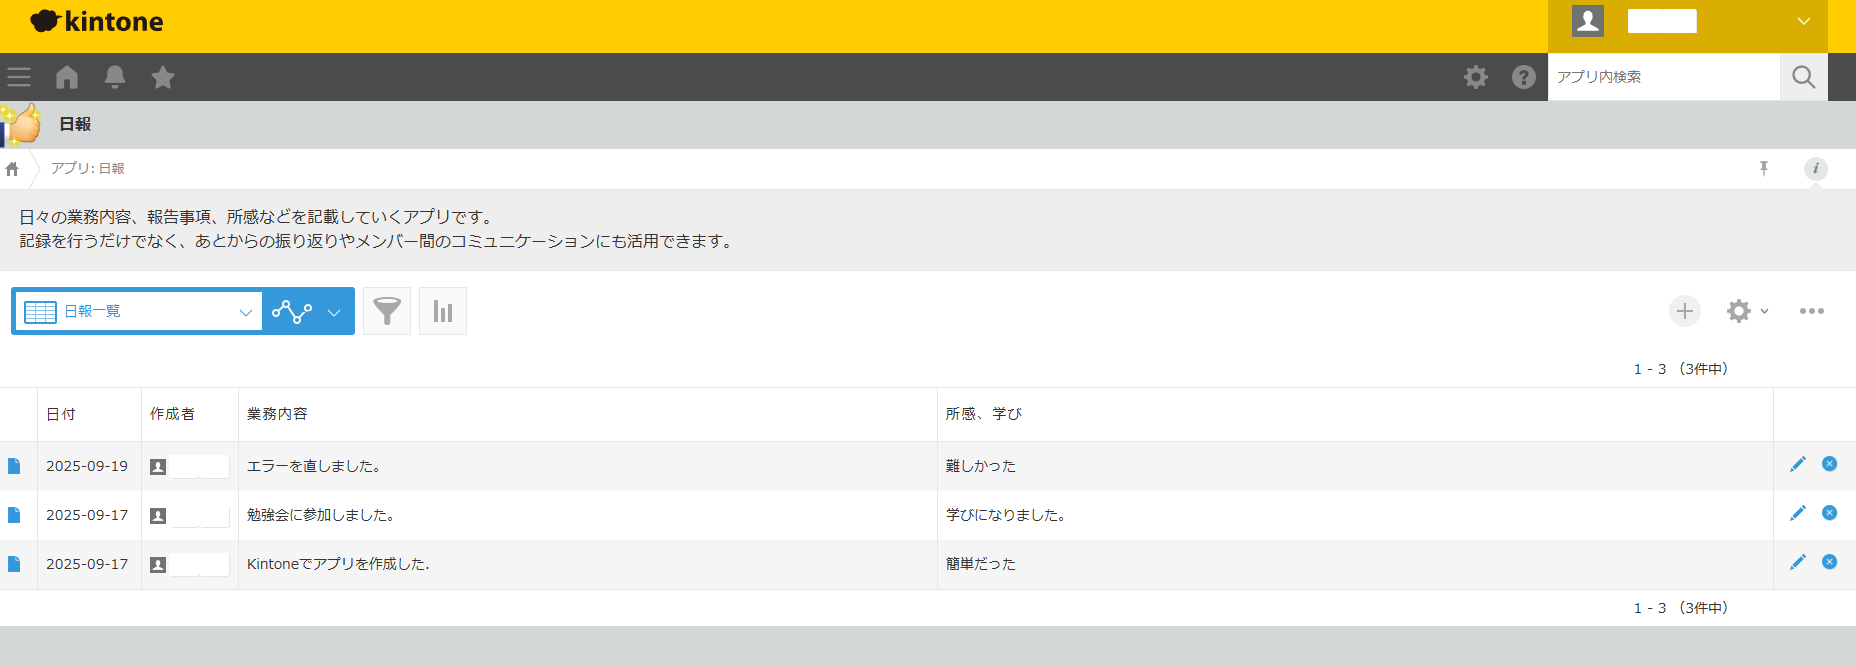
Task: Expand the 日報一覧 view selector
Action: pos(138,311)
